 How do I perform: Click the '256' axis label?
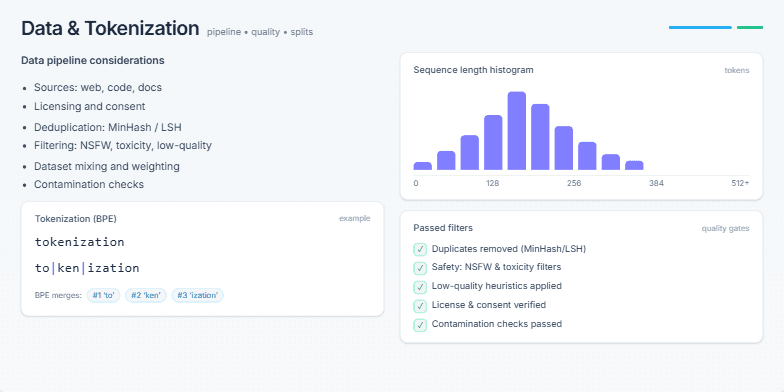click(x=574, y=184)
